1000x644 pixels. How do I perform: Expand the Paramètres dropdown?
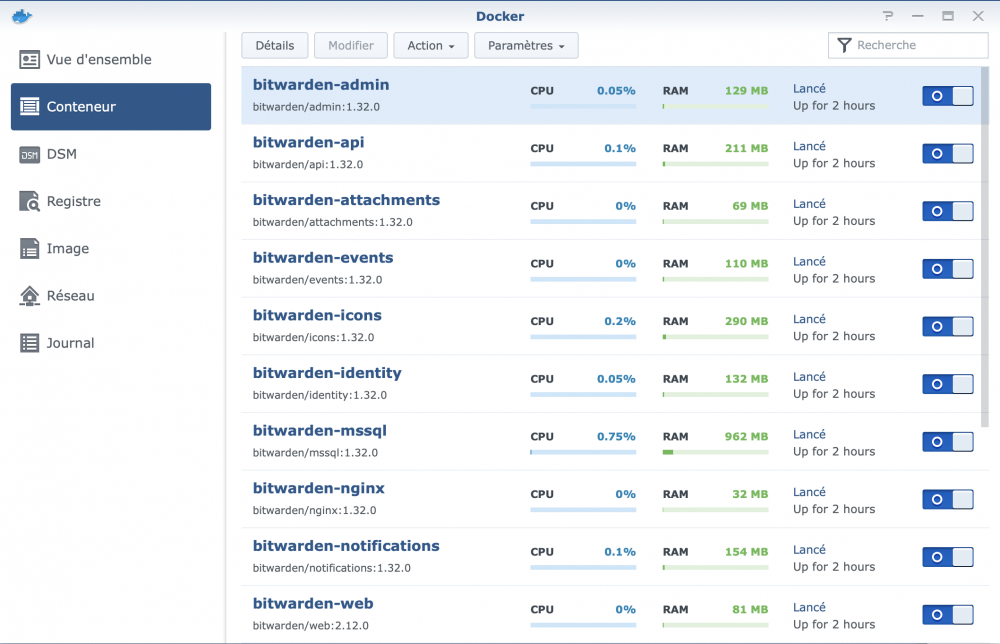[x=526, y=46]
